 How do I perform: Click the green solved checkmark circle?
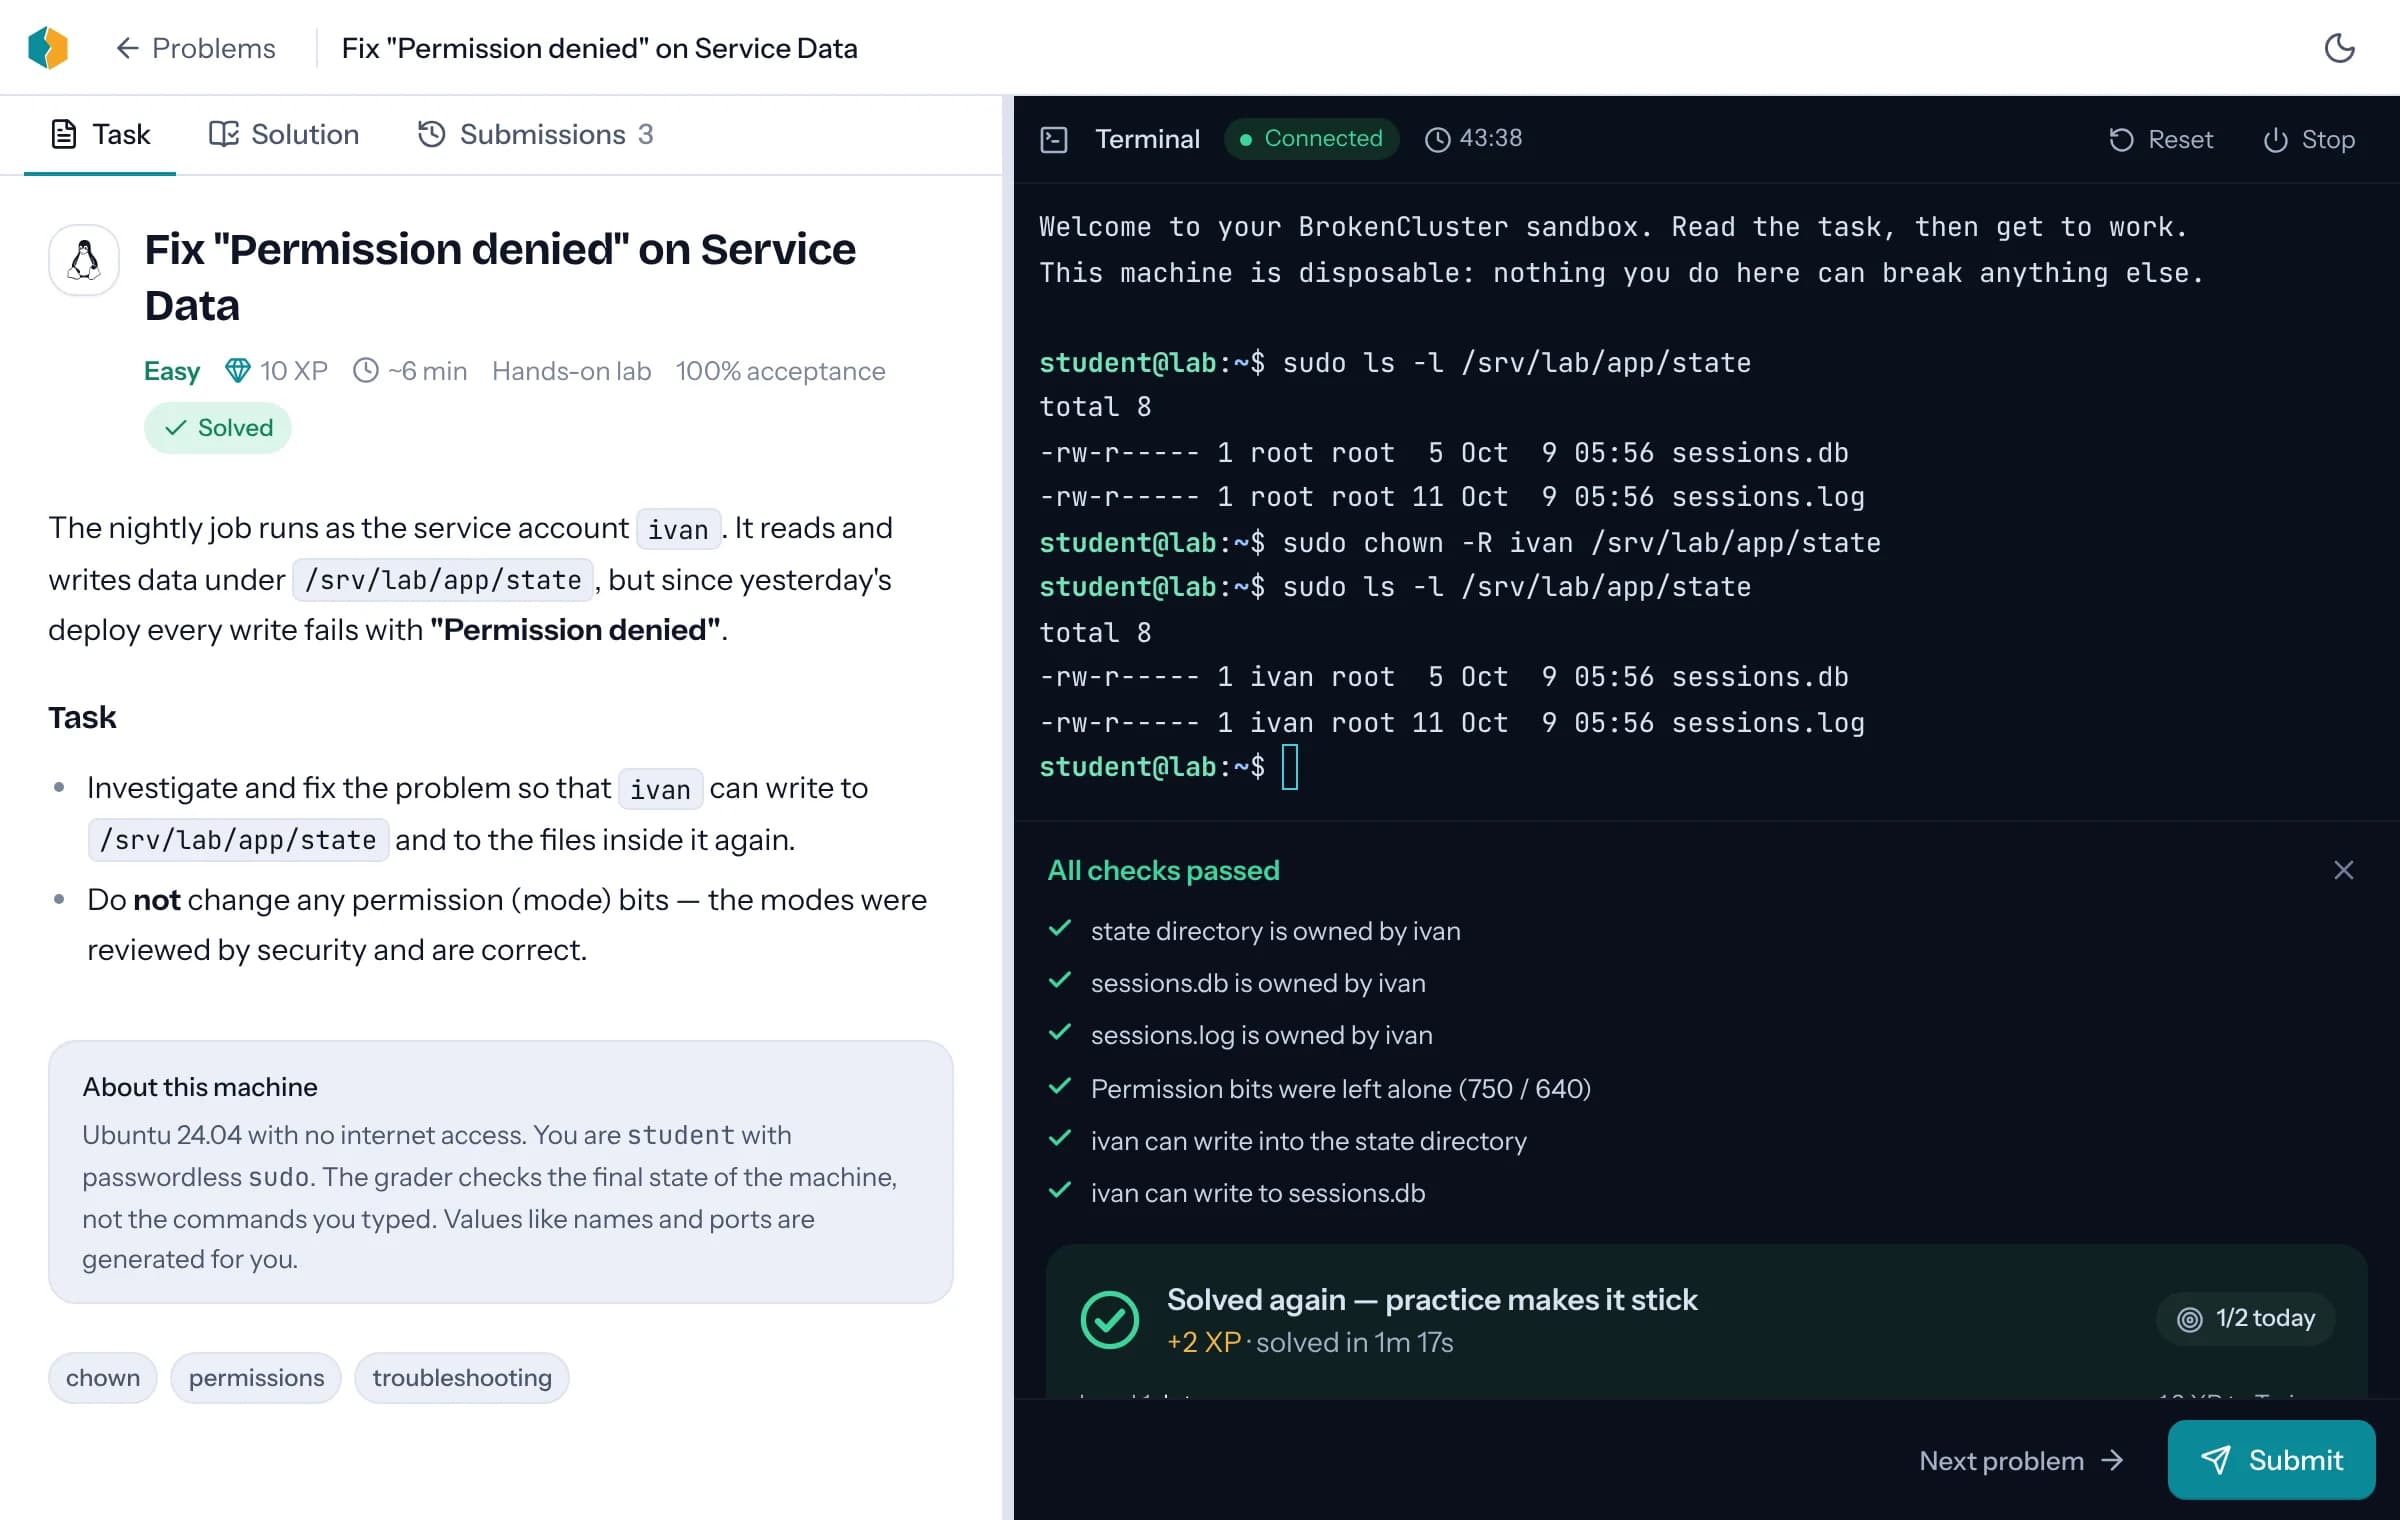[1109, 1320]
